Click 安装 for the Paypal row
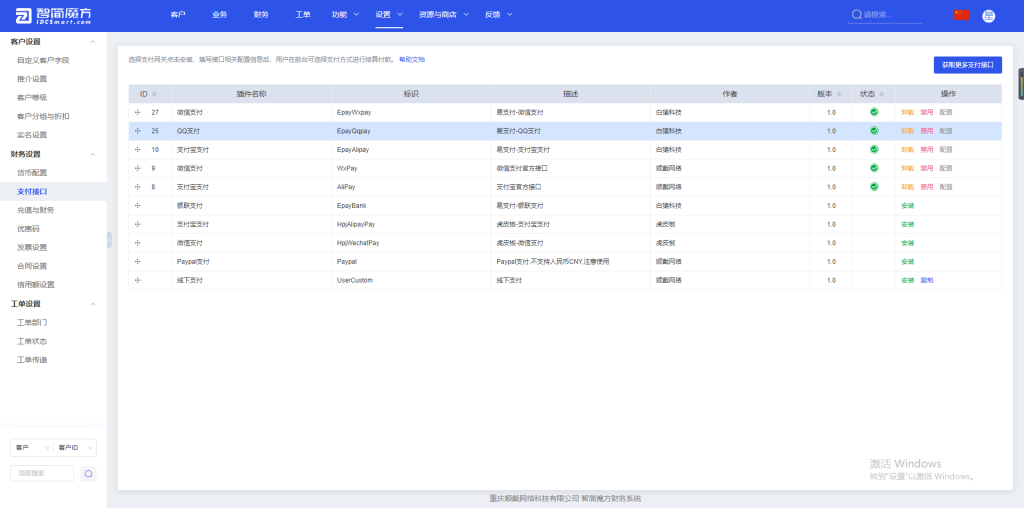This screenshot has height=508, width=1024. [907, 261]
